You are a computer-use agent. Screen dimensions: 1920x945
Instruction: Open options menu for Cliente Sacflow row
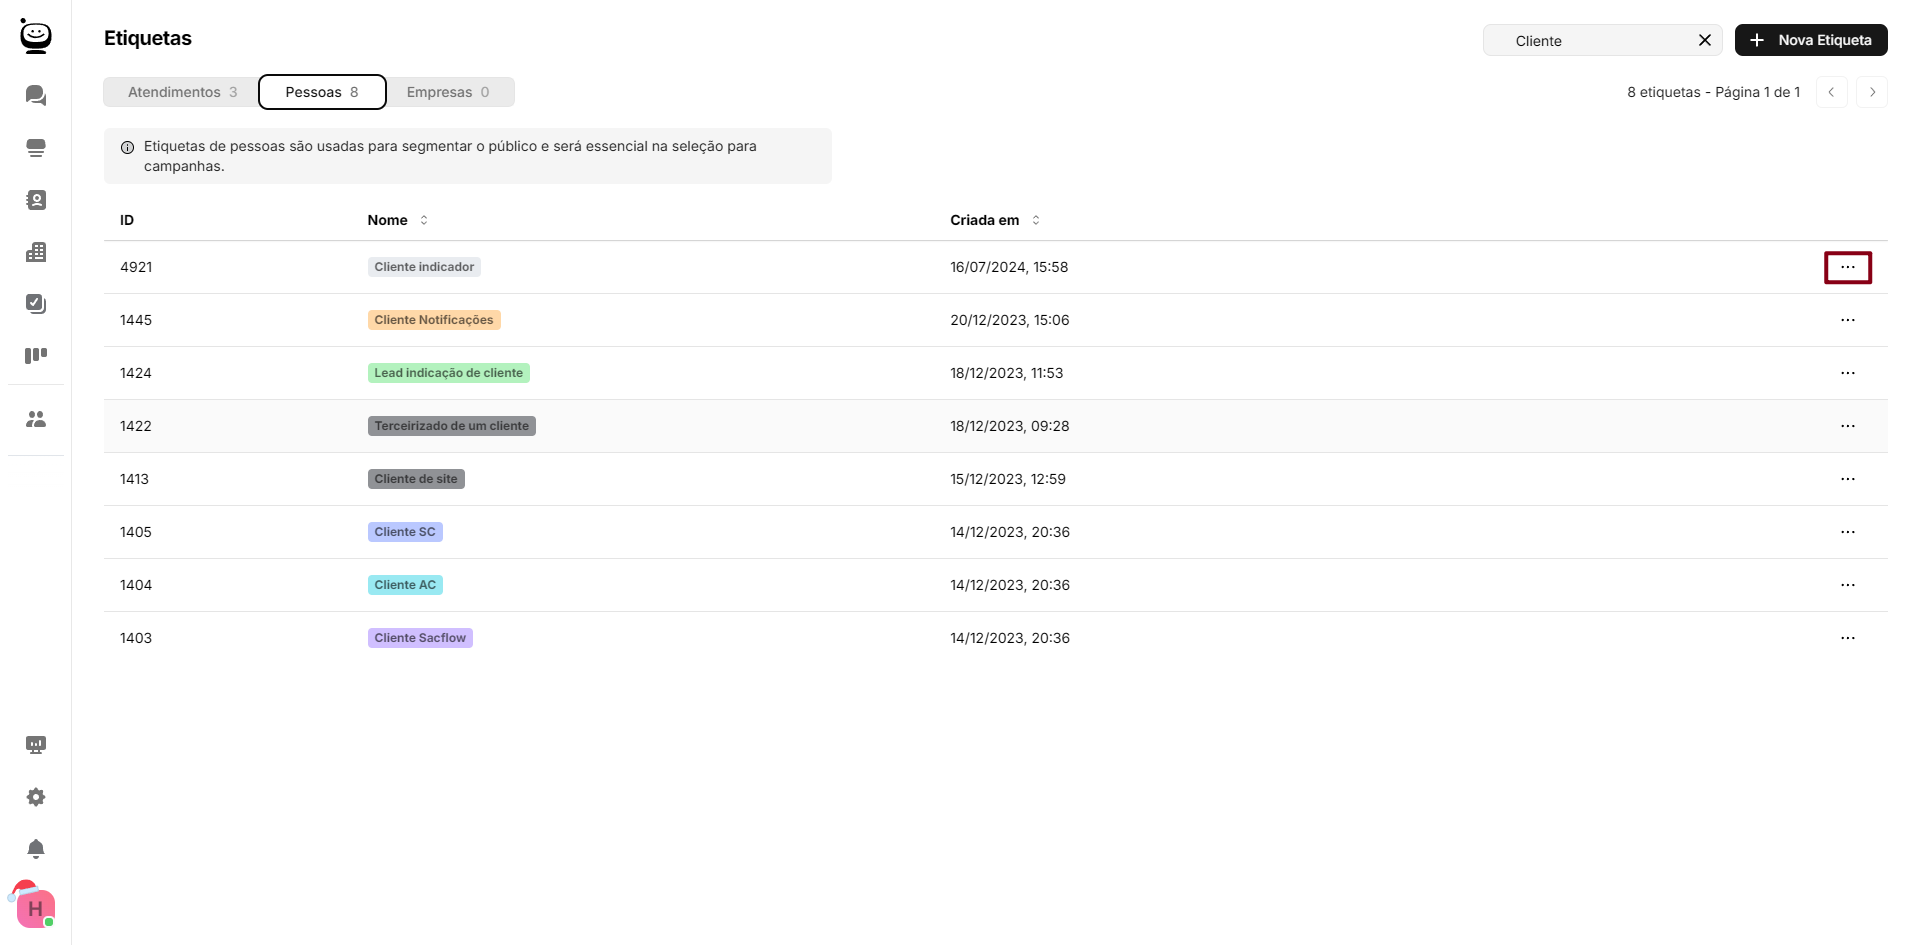click(x=1847, y=638)
